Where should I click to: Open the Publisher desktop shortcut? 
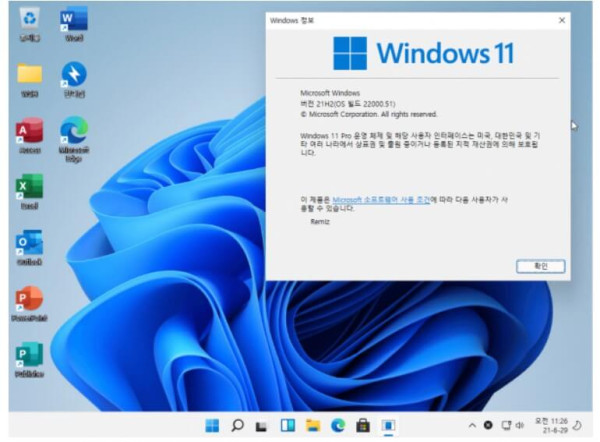click(29, 360)
